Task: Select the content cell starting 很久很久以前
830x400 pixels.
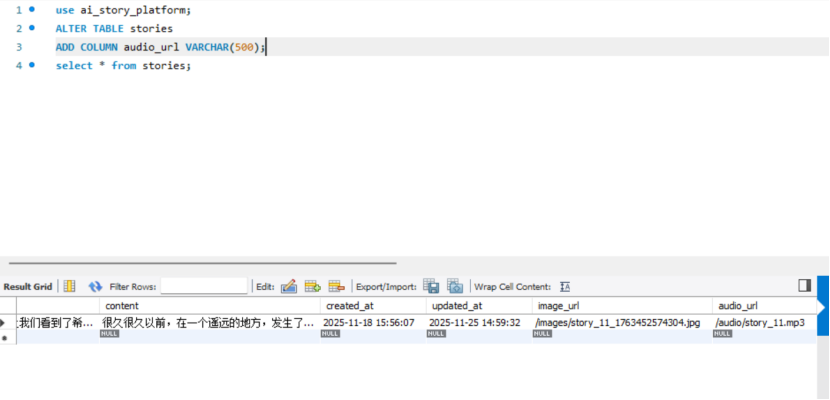Action: pyautogui.click(x=210, y=323)
